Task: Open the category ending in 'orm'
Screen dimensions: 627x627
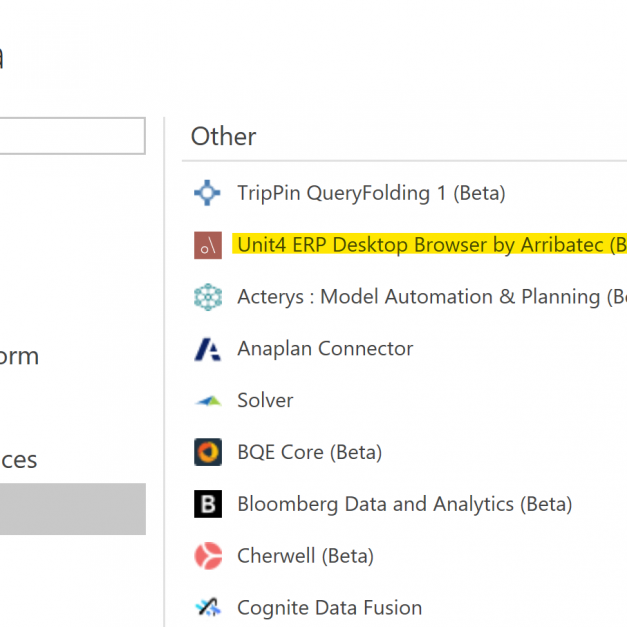Action: click(19, 356)
